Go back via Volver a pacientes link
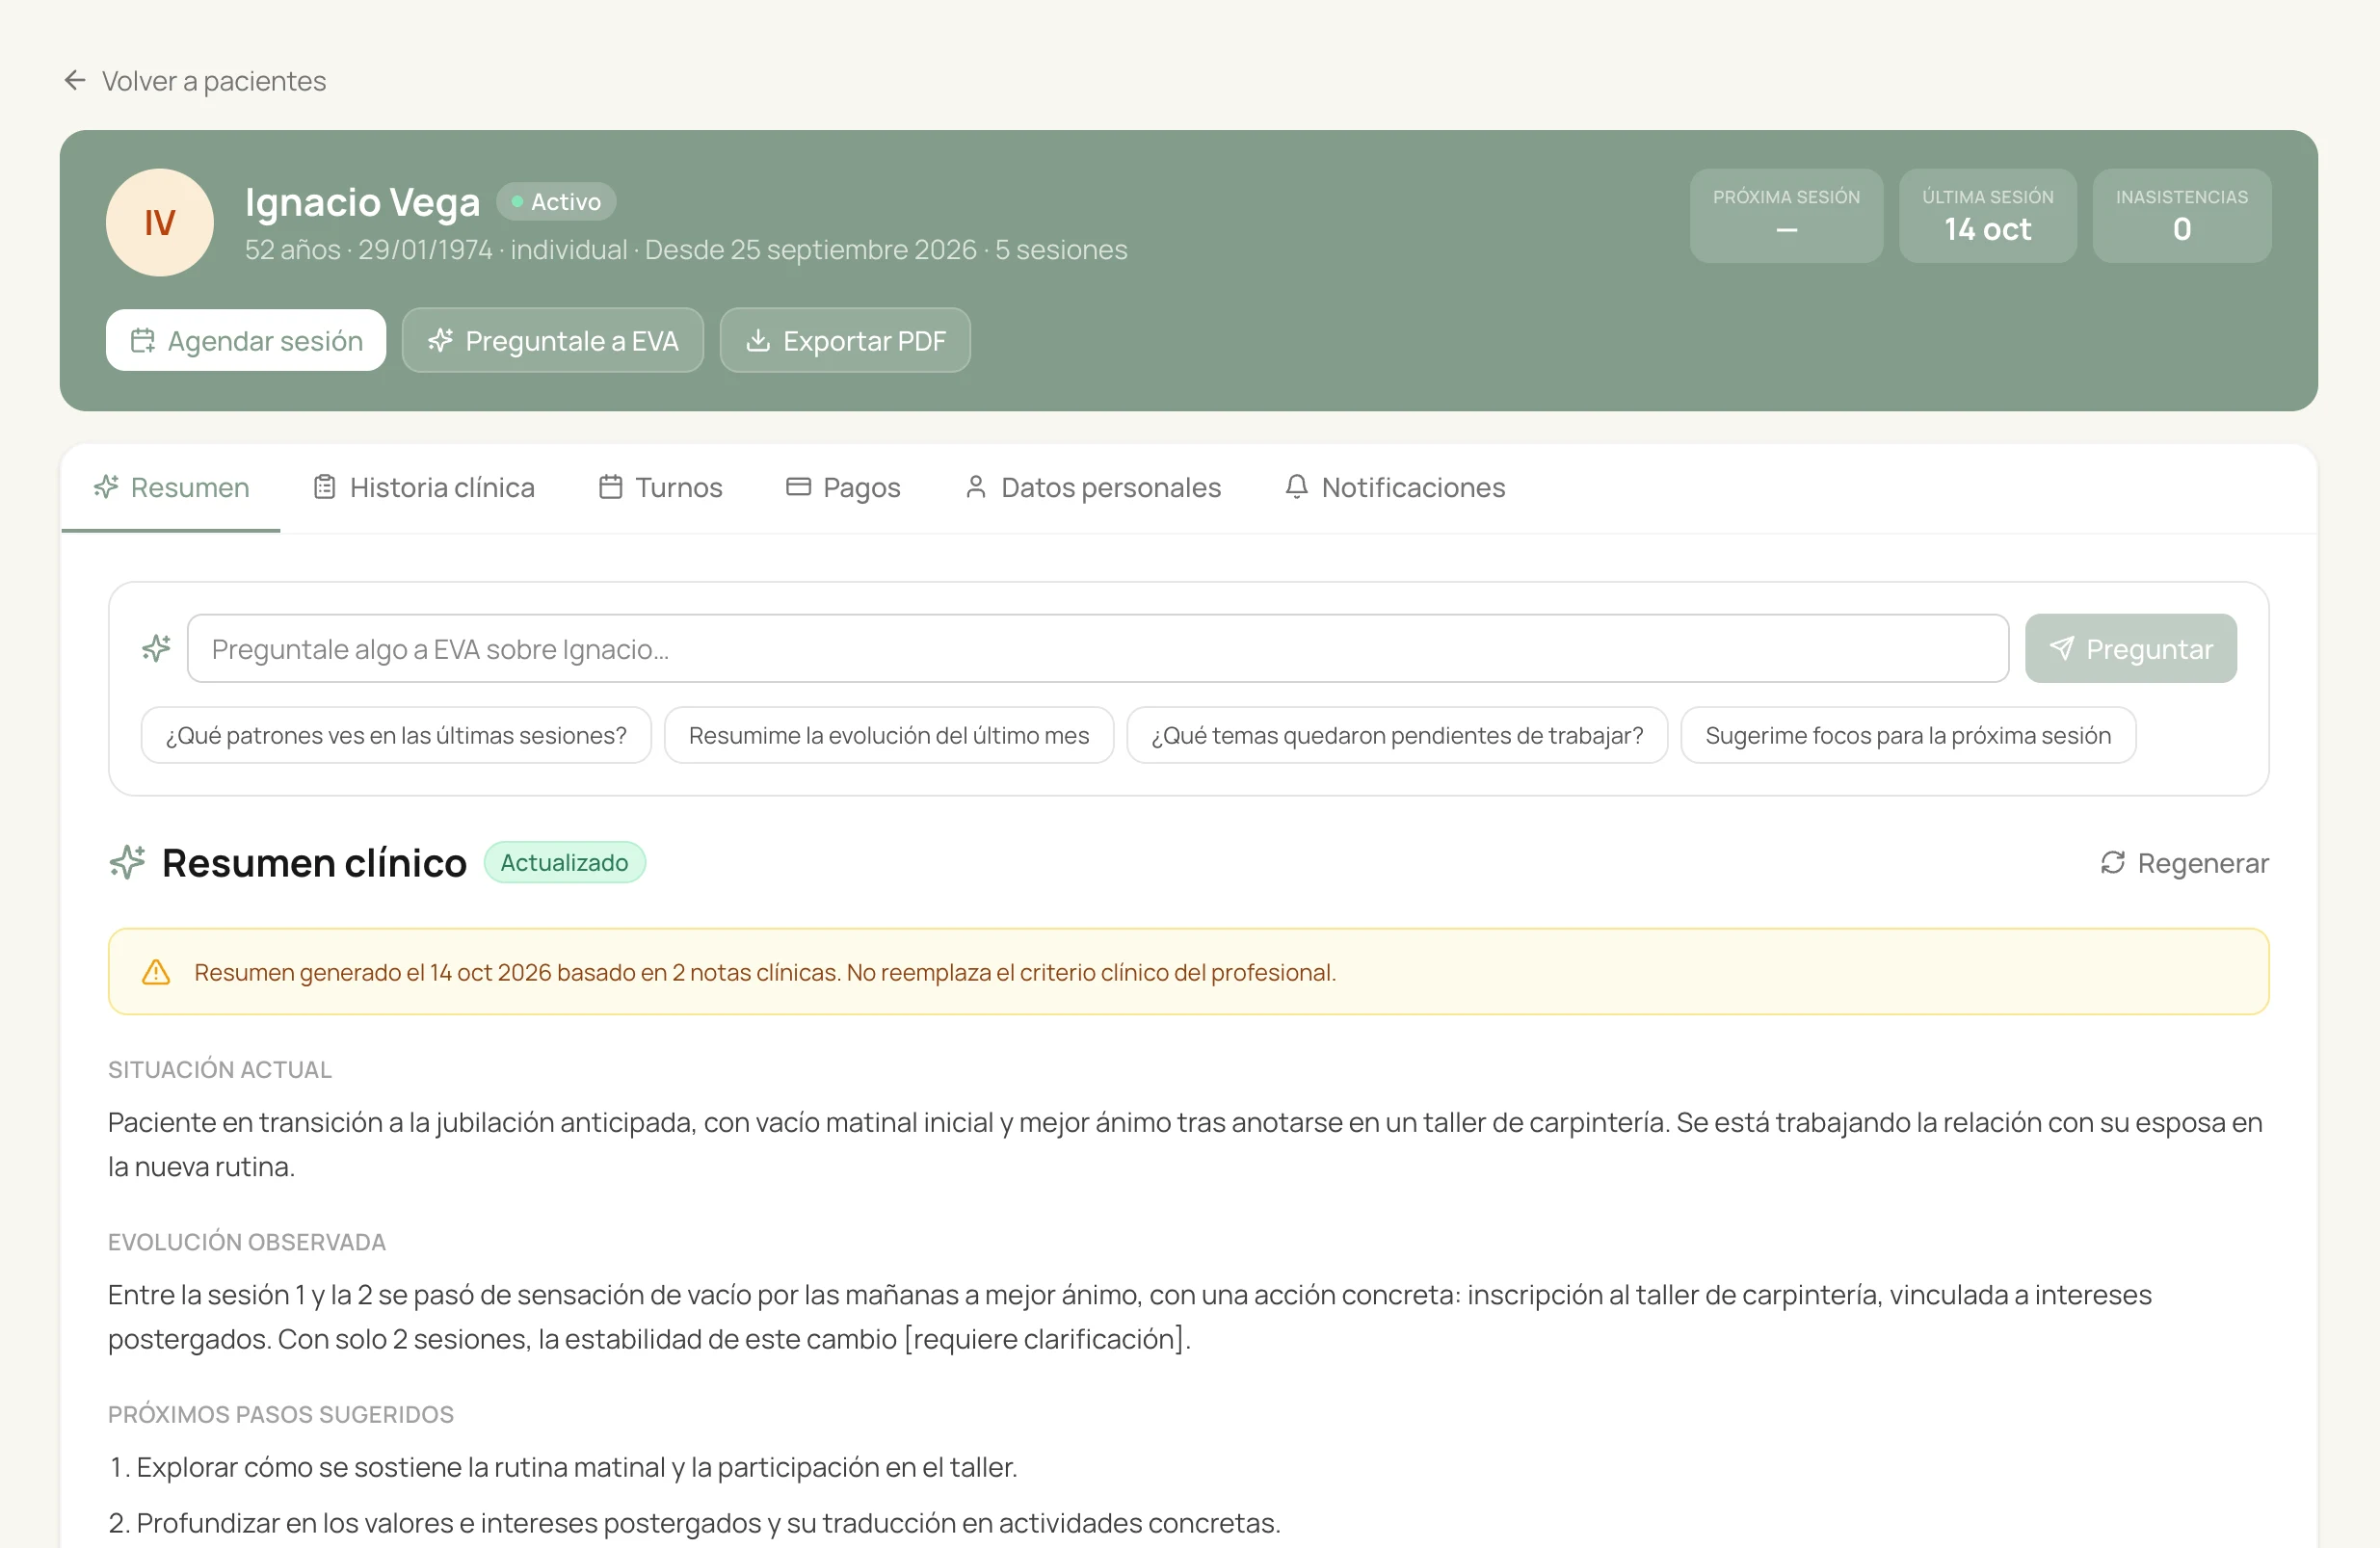Image resolution: width=2380 pixels, height=1548 pixels. [x=195, y=80]
